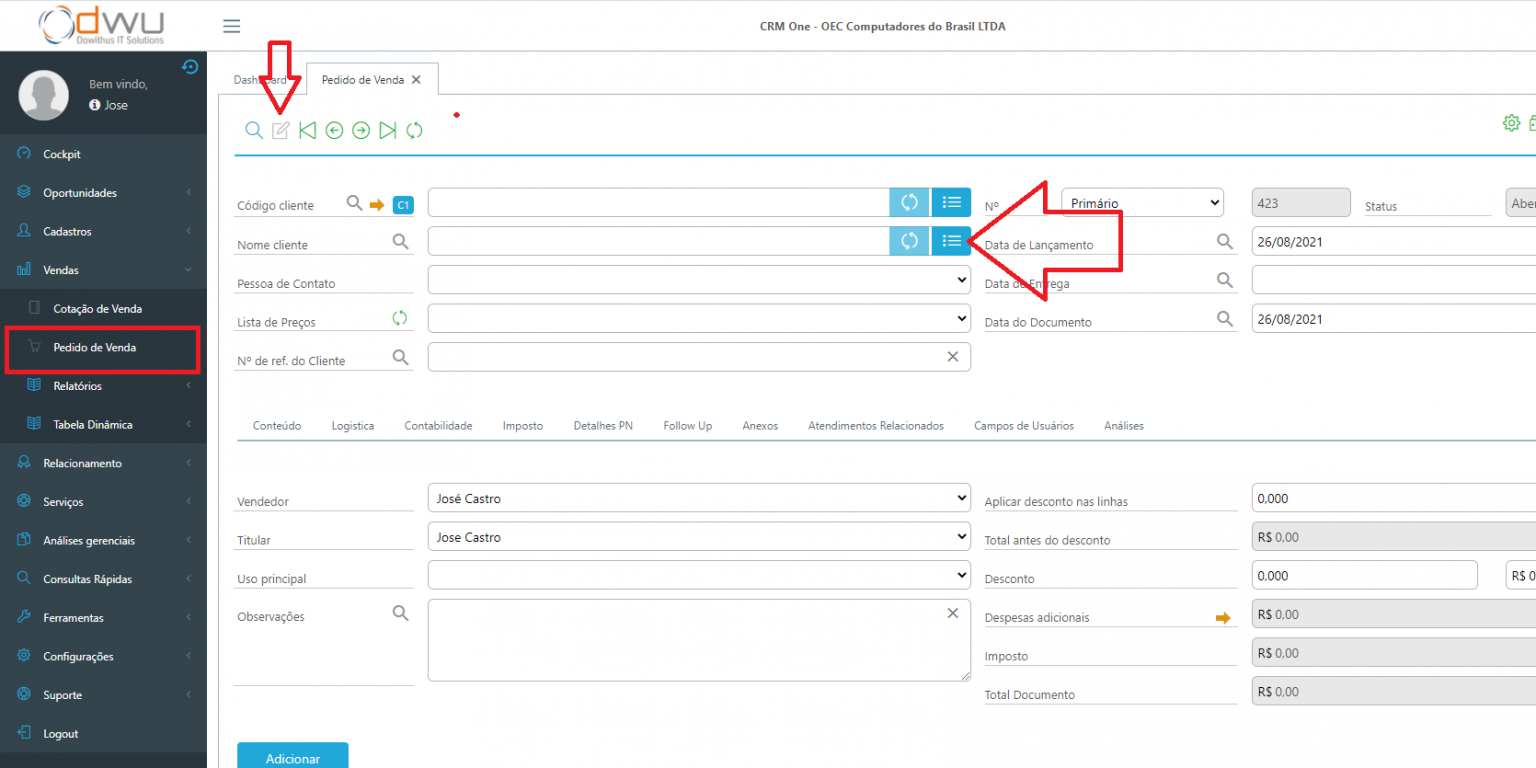Open the Vendedor dropdown showing José Castro
1536x768 pixels.
pyautogui.click(x=698, y=498)
